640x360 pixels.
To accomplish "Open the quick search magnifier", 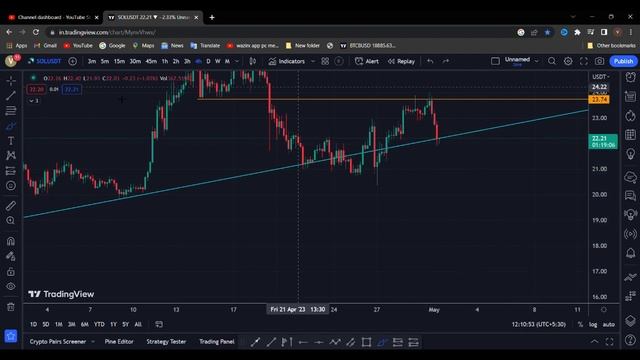I will point(552,61).
